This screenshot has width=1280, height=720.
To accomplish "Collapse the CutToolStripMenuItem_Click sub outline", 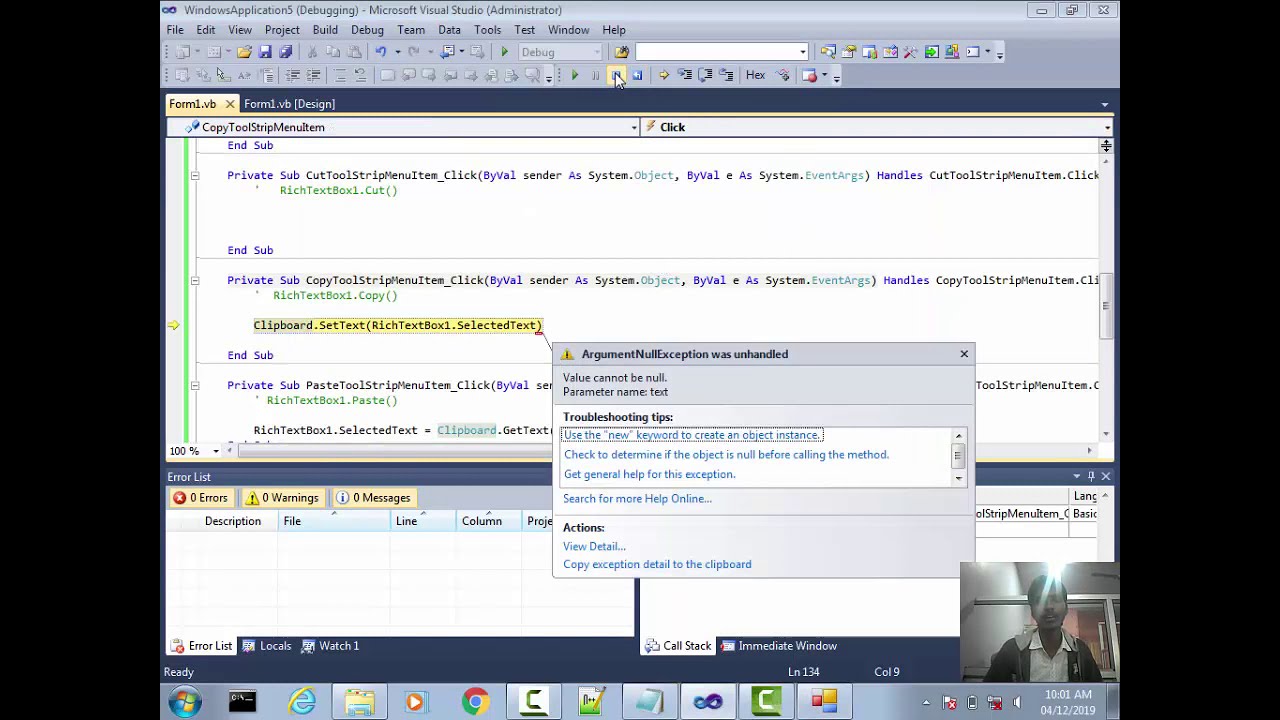I will [195, 176].
